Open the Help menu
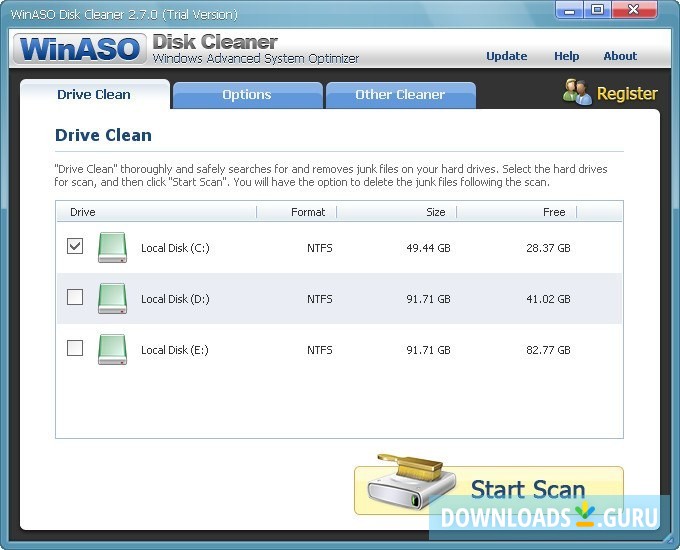The width and height of the screenshot is (680, 550). pos(566,56)
